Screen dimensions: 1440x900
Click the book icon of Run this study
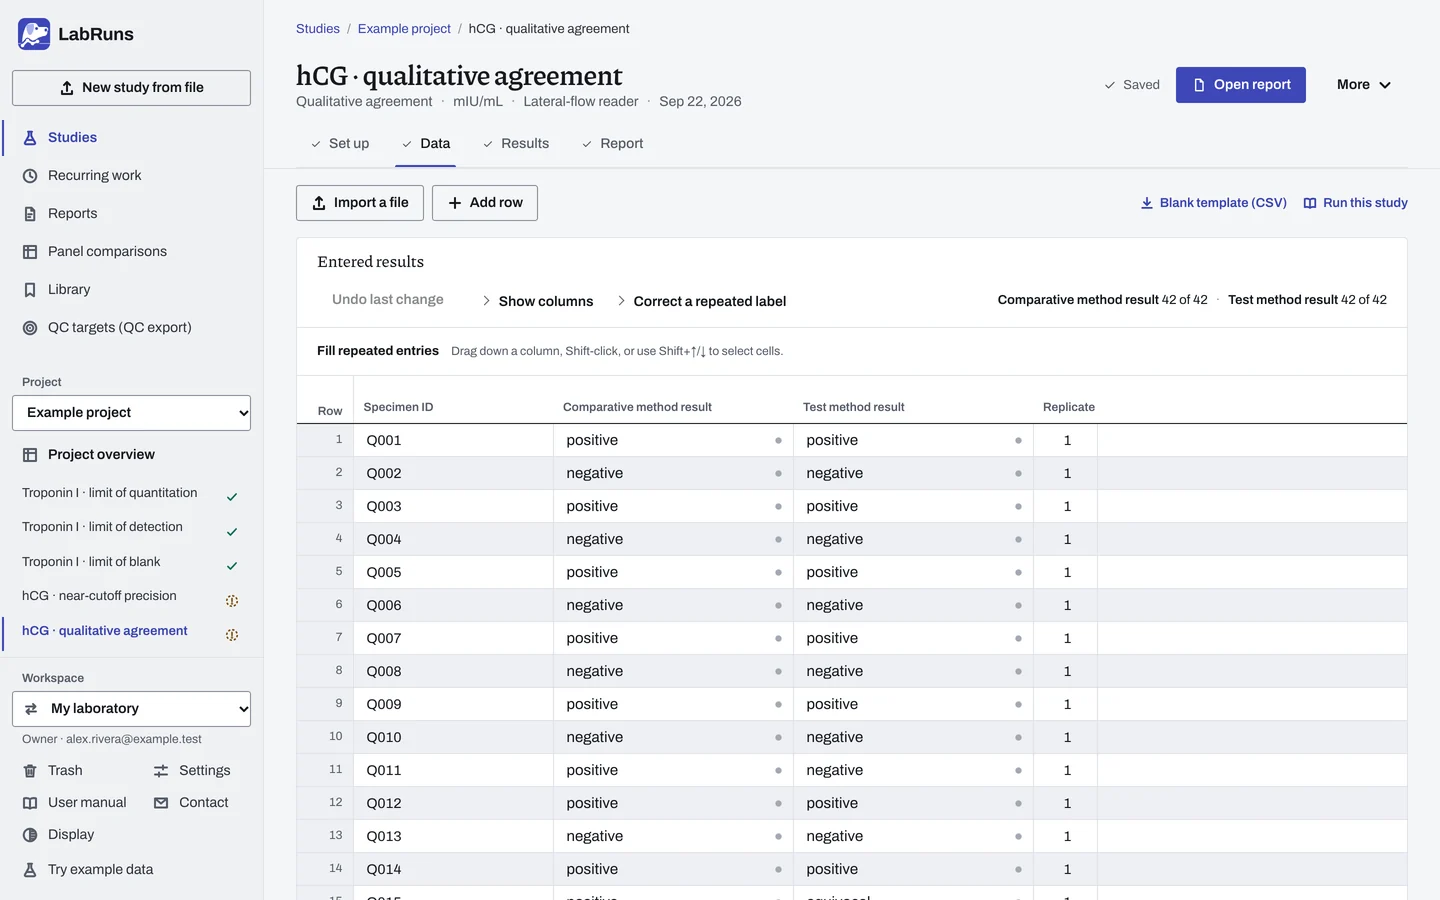1310,203
